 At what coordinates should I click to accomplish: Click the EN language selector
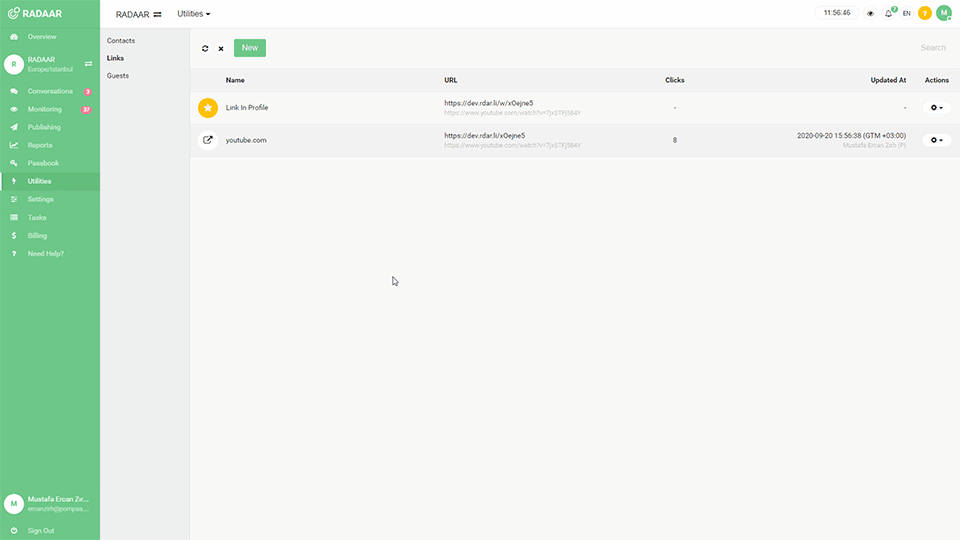[x=907, y=13]
